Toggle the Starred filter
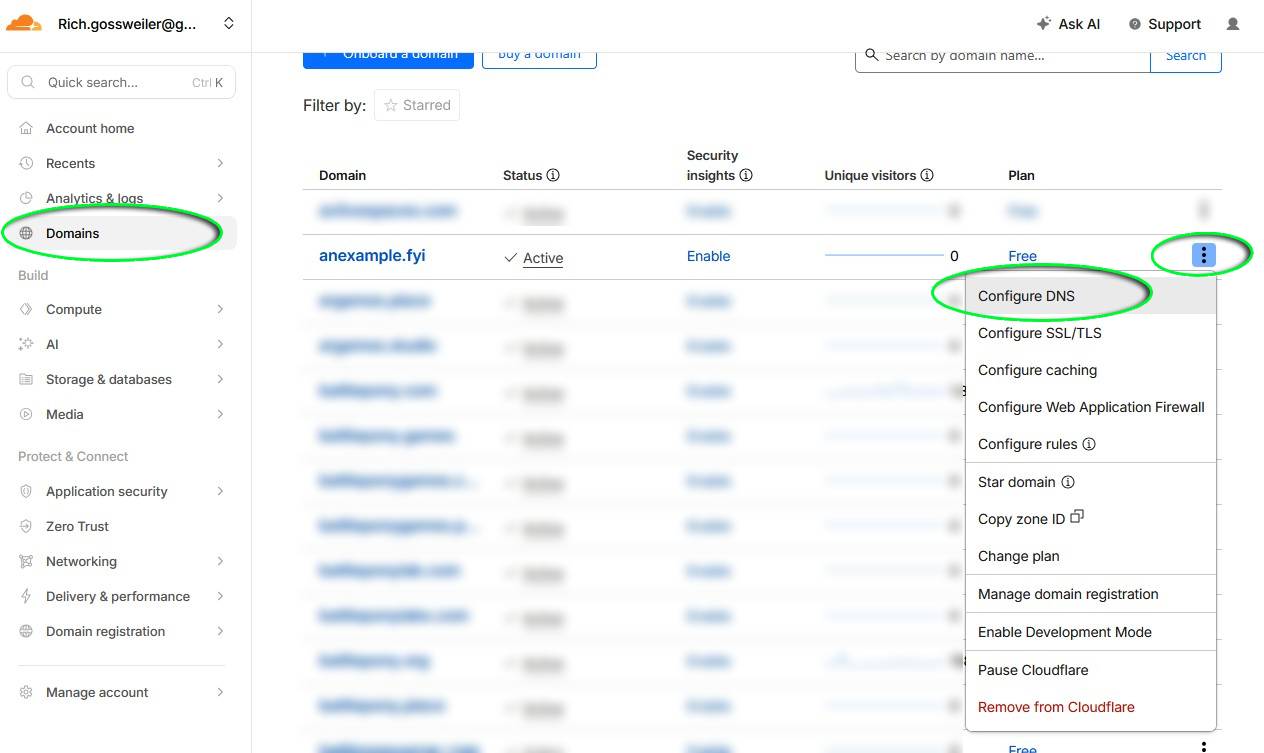 click(417, 105)
